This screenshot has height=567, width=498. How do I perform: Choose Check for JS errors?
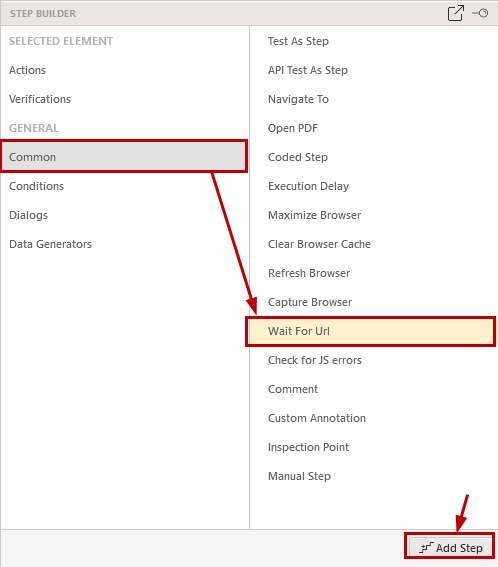[315, 360]
